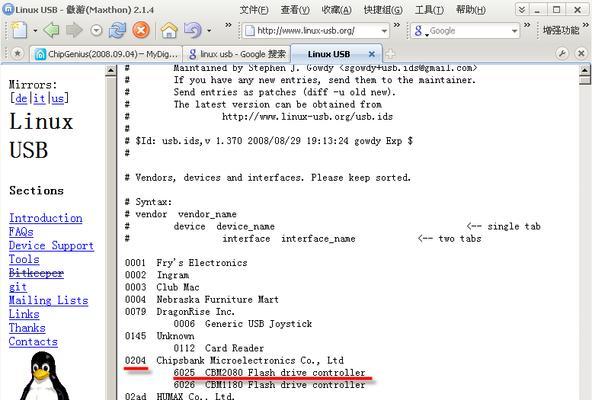Click the green Back arrow icon
This screenshot has width=592, height=400.
51,30
